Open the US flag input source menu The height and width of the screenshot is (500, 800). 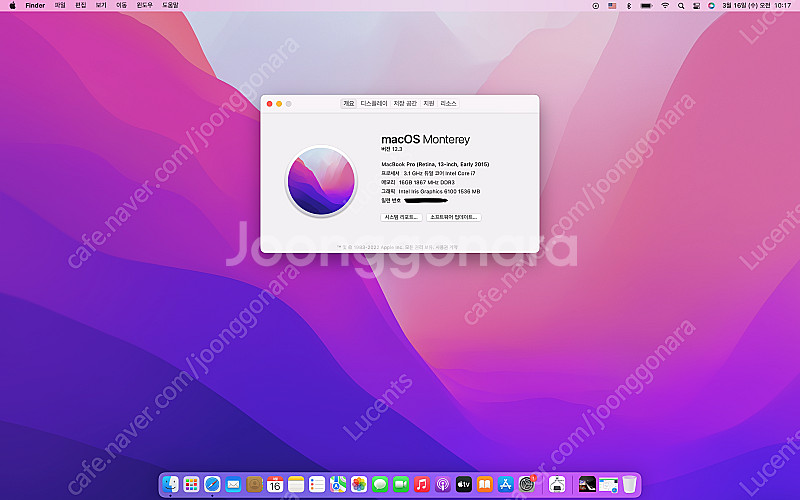coord(612,6)
